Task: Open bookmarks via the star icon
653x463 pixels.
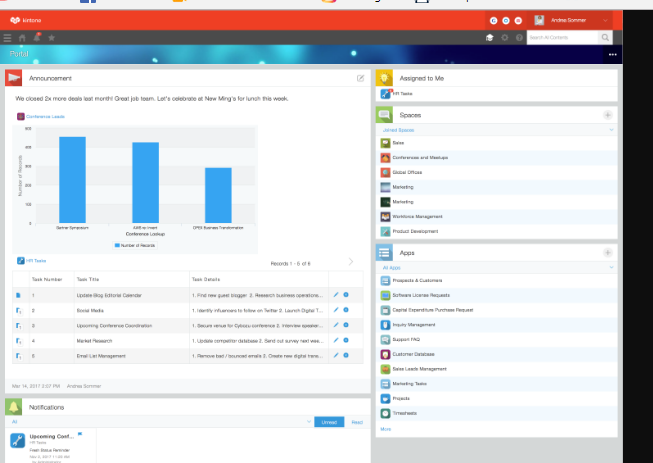Action: (51, 37)
